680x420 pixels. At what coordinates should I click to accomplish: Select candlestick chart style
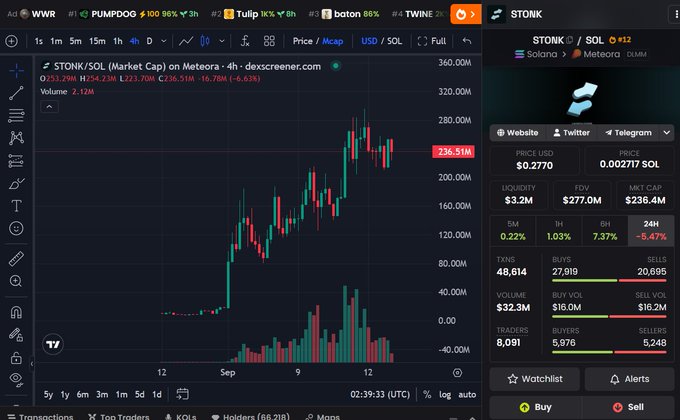(x=205, y=41)
